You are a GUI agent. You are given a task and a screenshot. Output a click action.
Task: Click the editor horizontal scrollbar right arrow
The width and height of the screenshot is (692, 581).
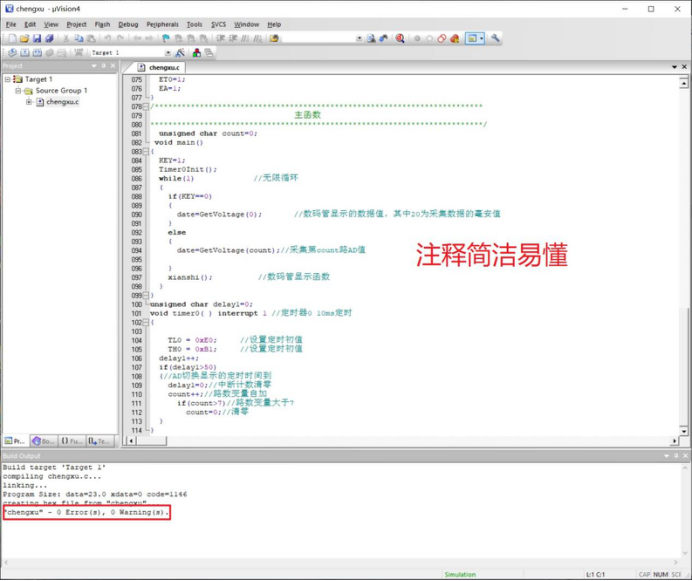pyautogui.click(x=674, y=441)
